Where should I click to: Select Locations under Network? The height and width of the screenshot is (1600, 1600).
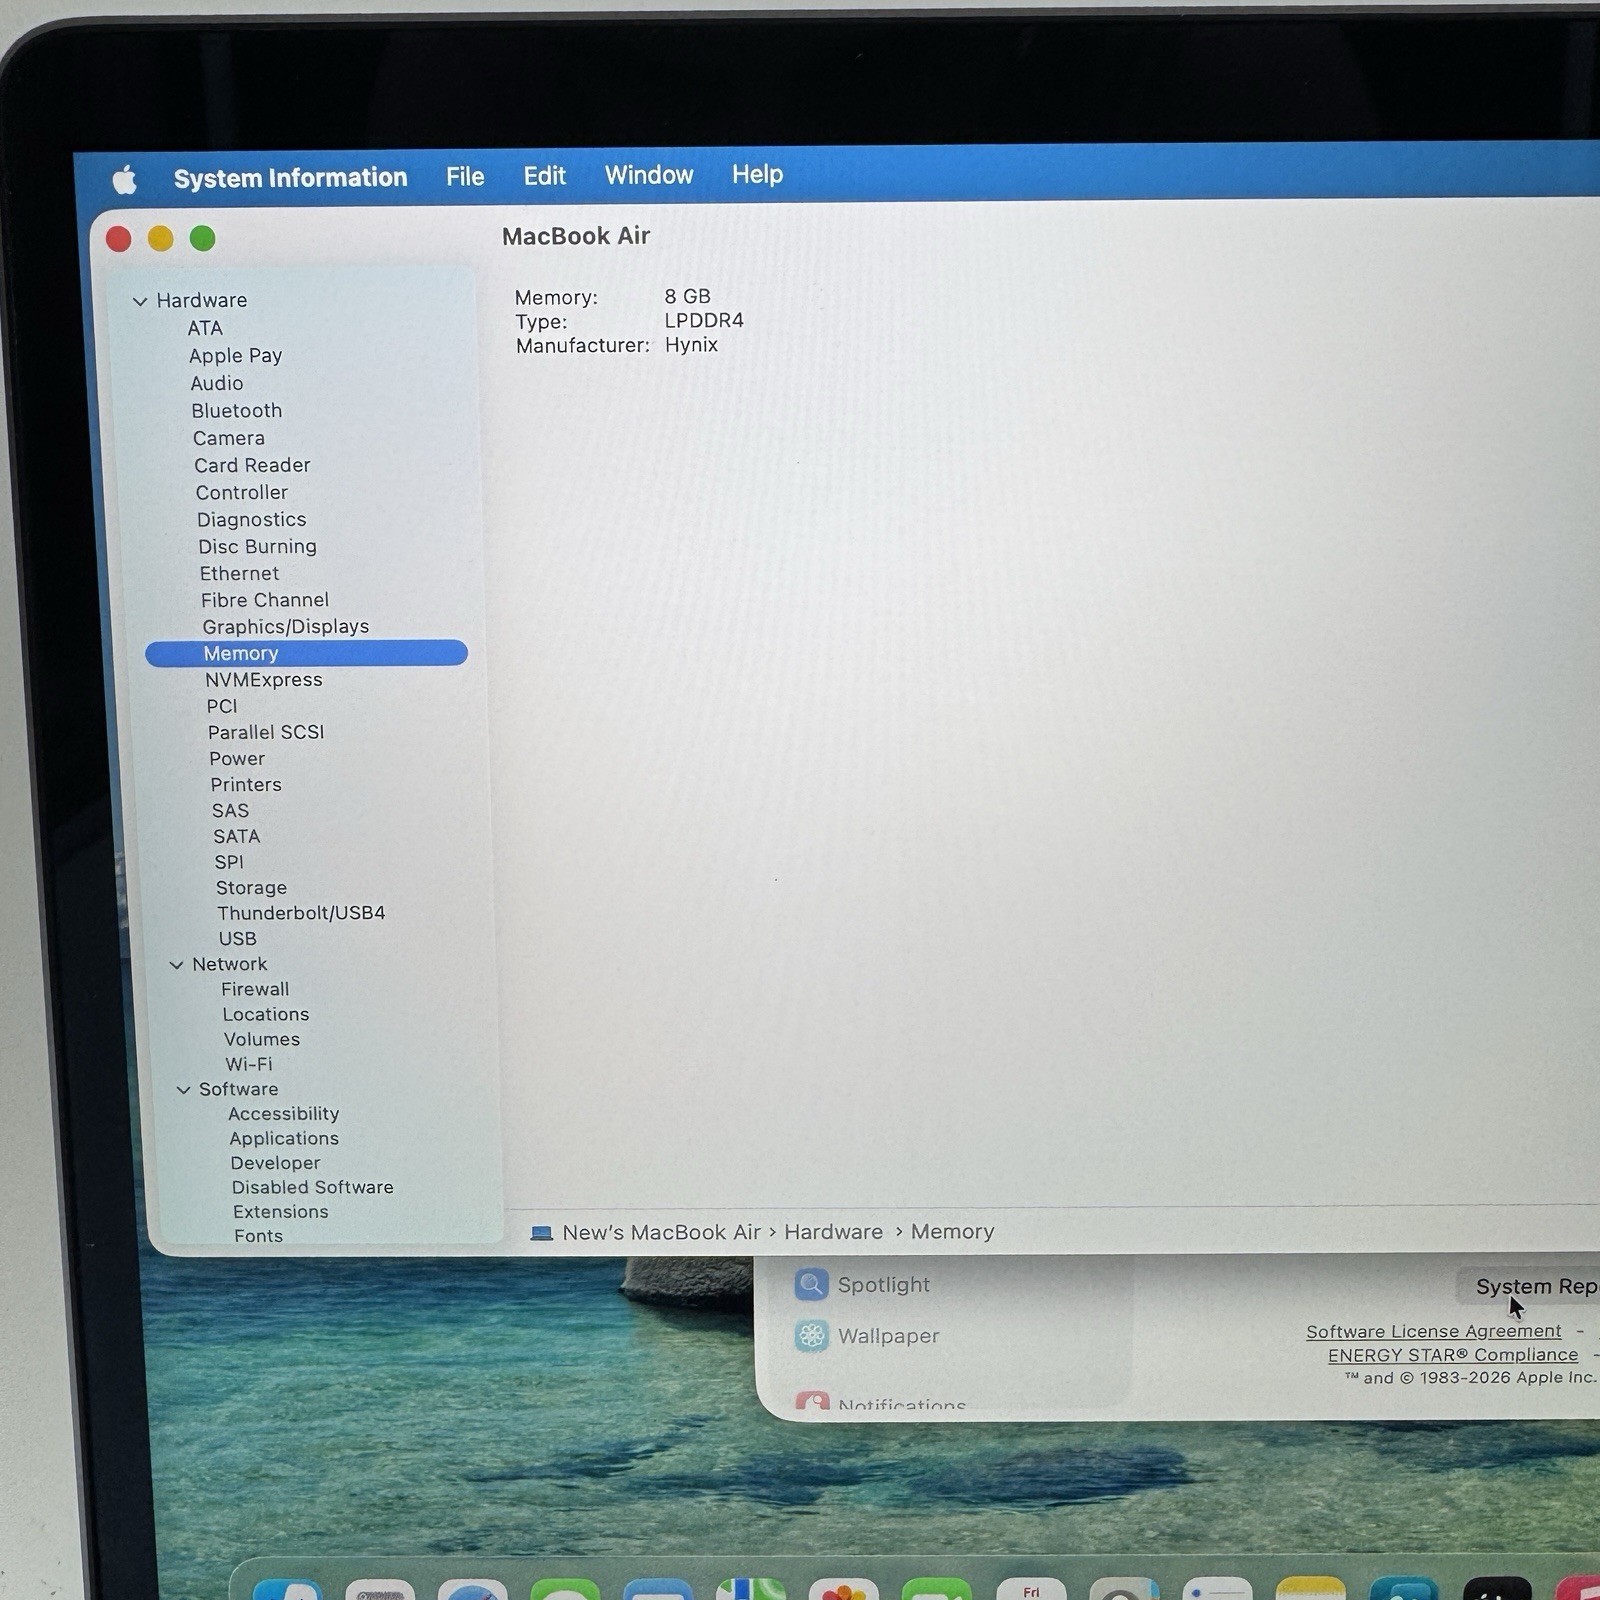click(x=266, y=1014)
